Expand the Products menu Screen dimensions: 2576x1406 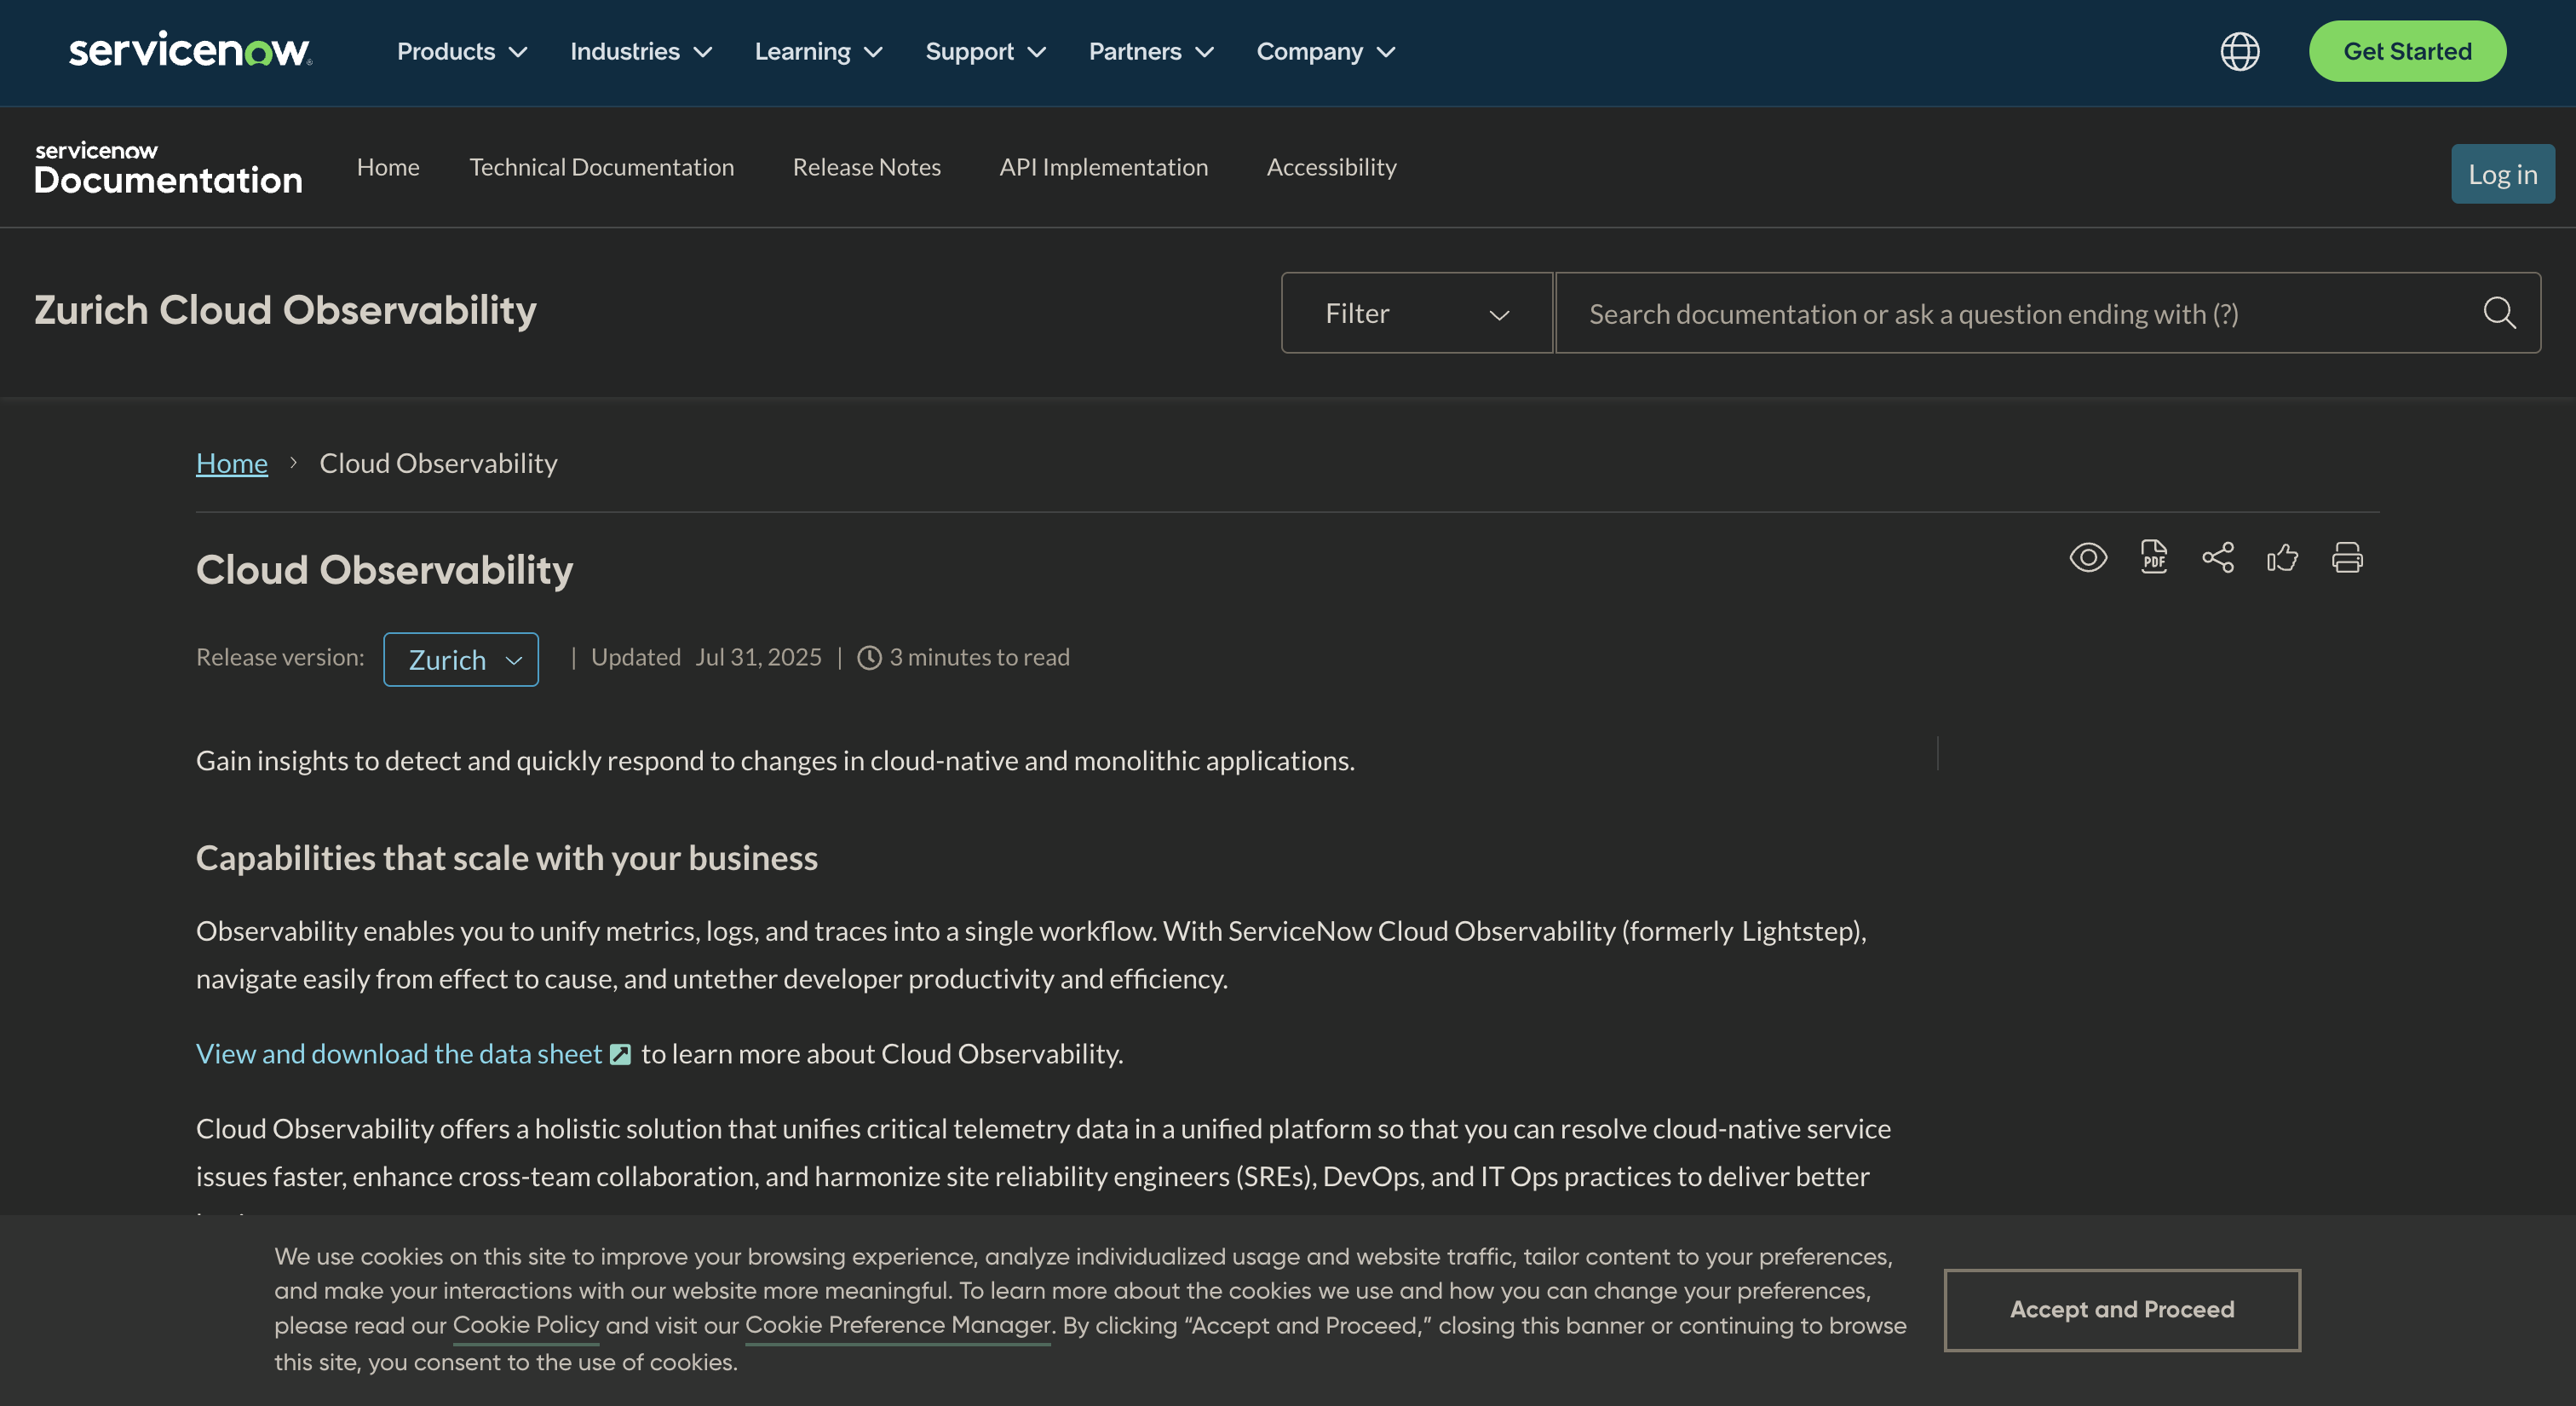(x=461, y=51)
